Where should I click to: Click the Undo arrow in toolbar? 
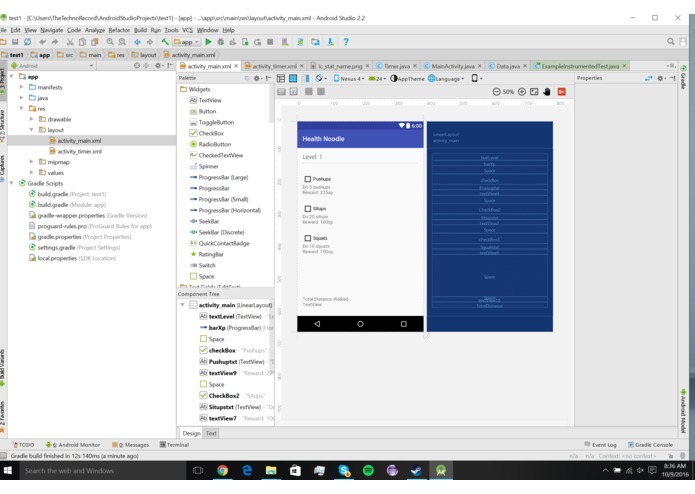[43, 42]
